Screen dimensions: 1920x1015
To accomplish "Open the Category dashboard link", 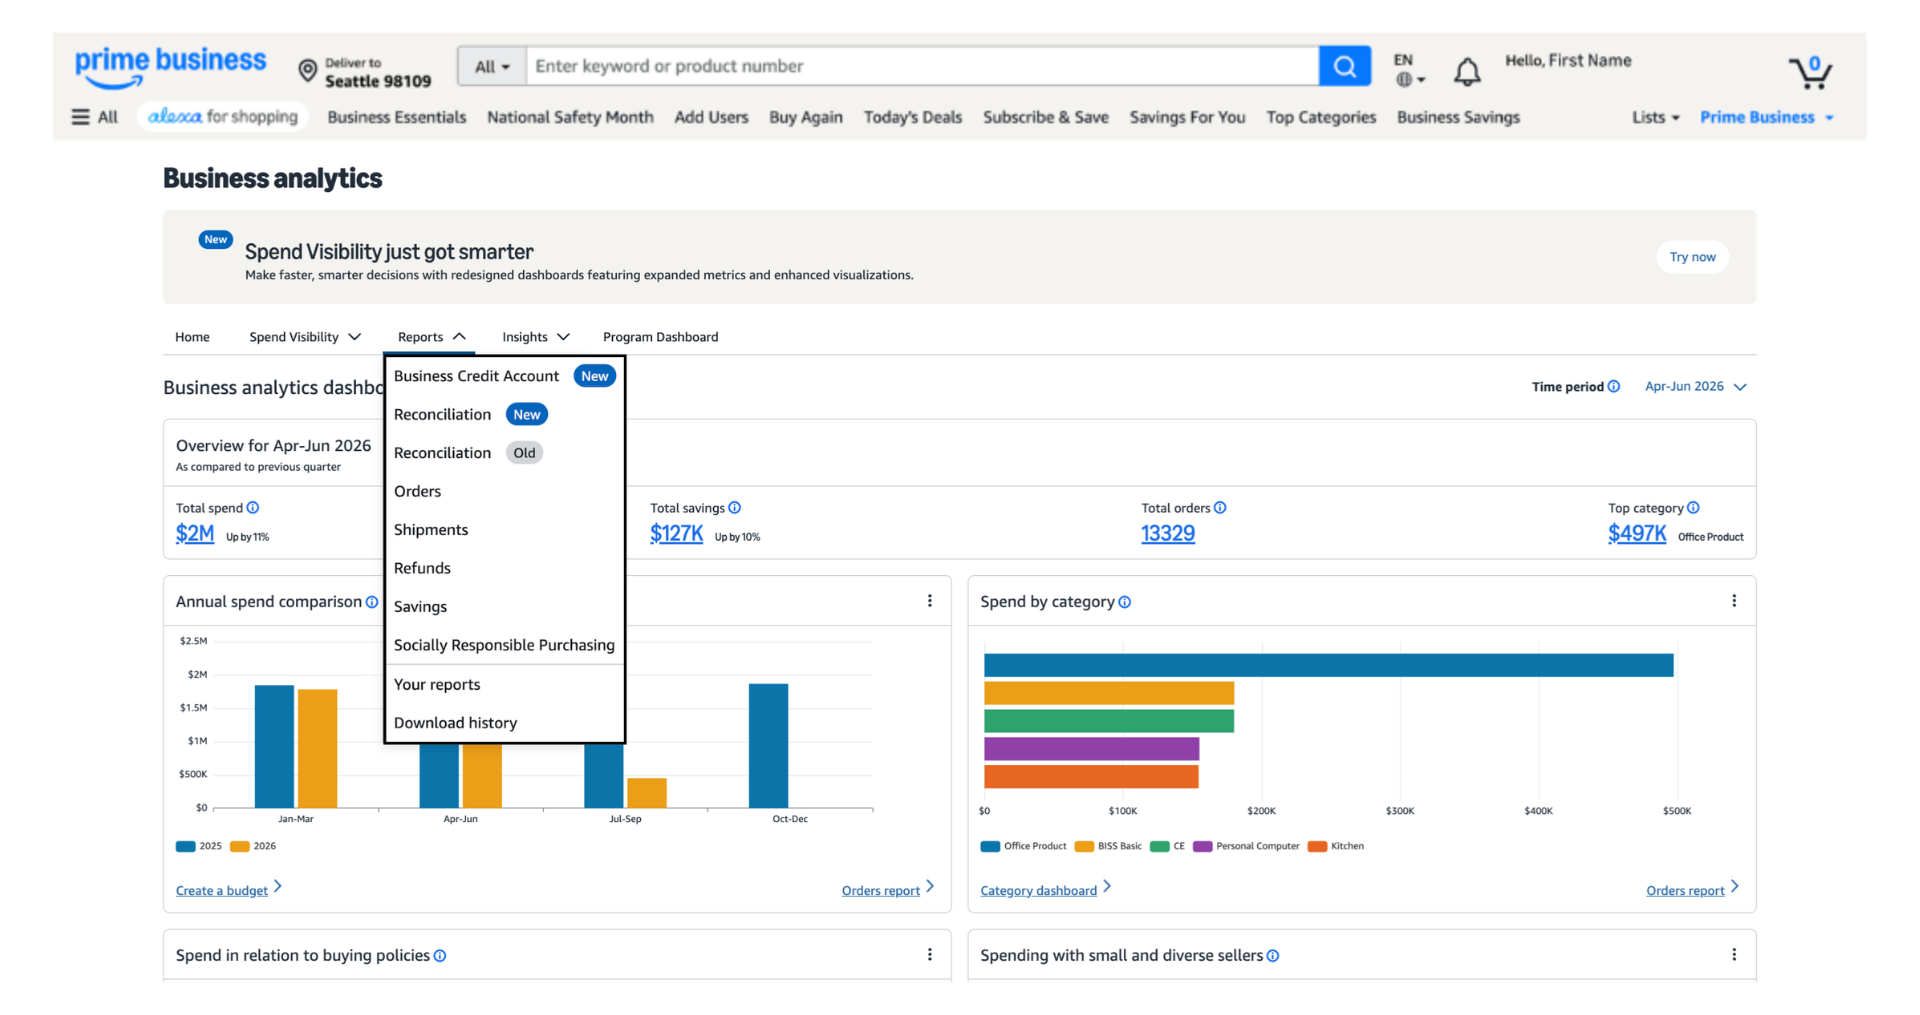I will point(1038,890).
